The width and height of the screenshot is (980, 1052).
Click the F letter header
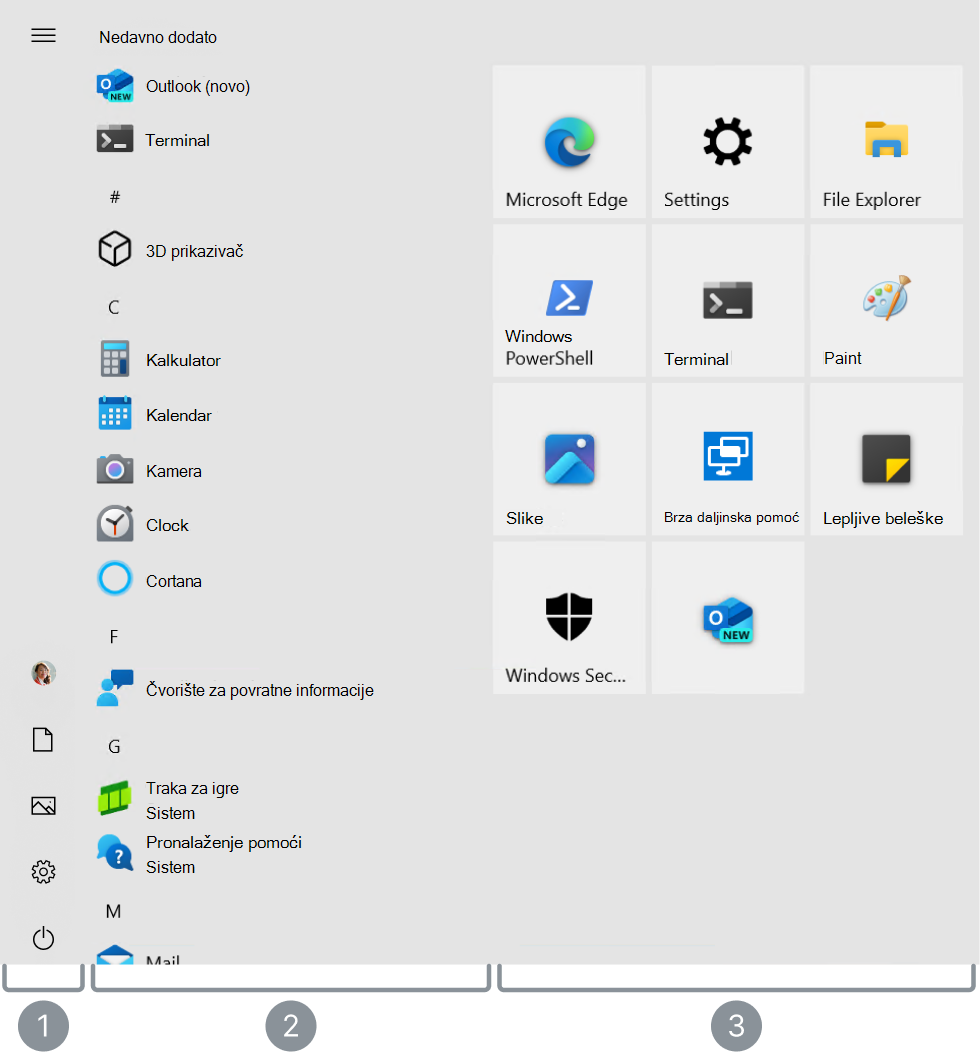pos(114,637)
